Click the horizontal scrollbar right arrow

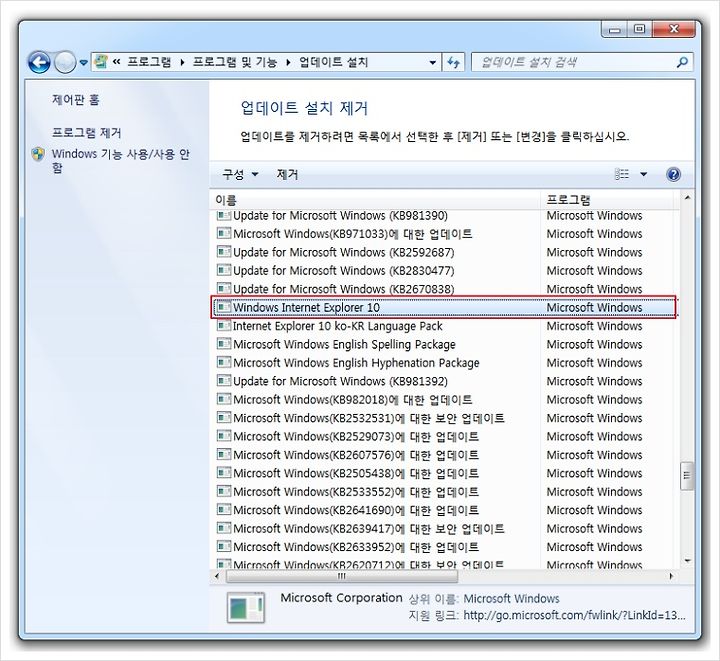(x=671, y=576)
